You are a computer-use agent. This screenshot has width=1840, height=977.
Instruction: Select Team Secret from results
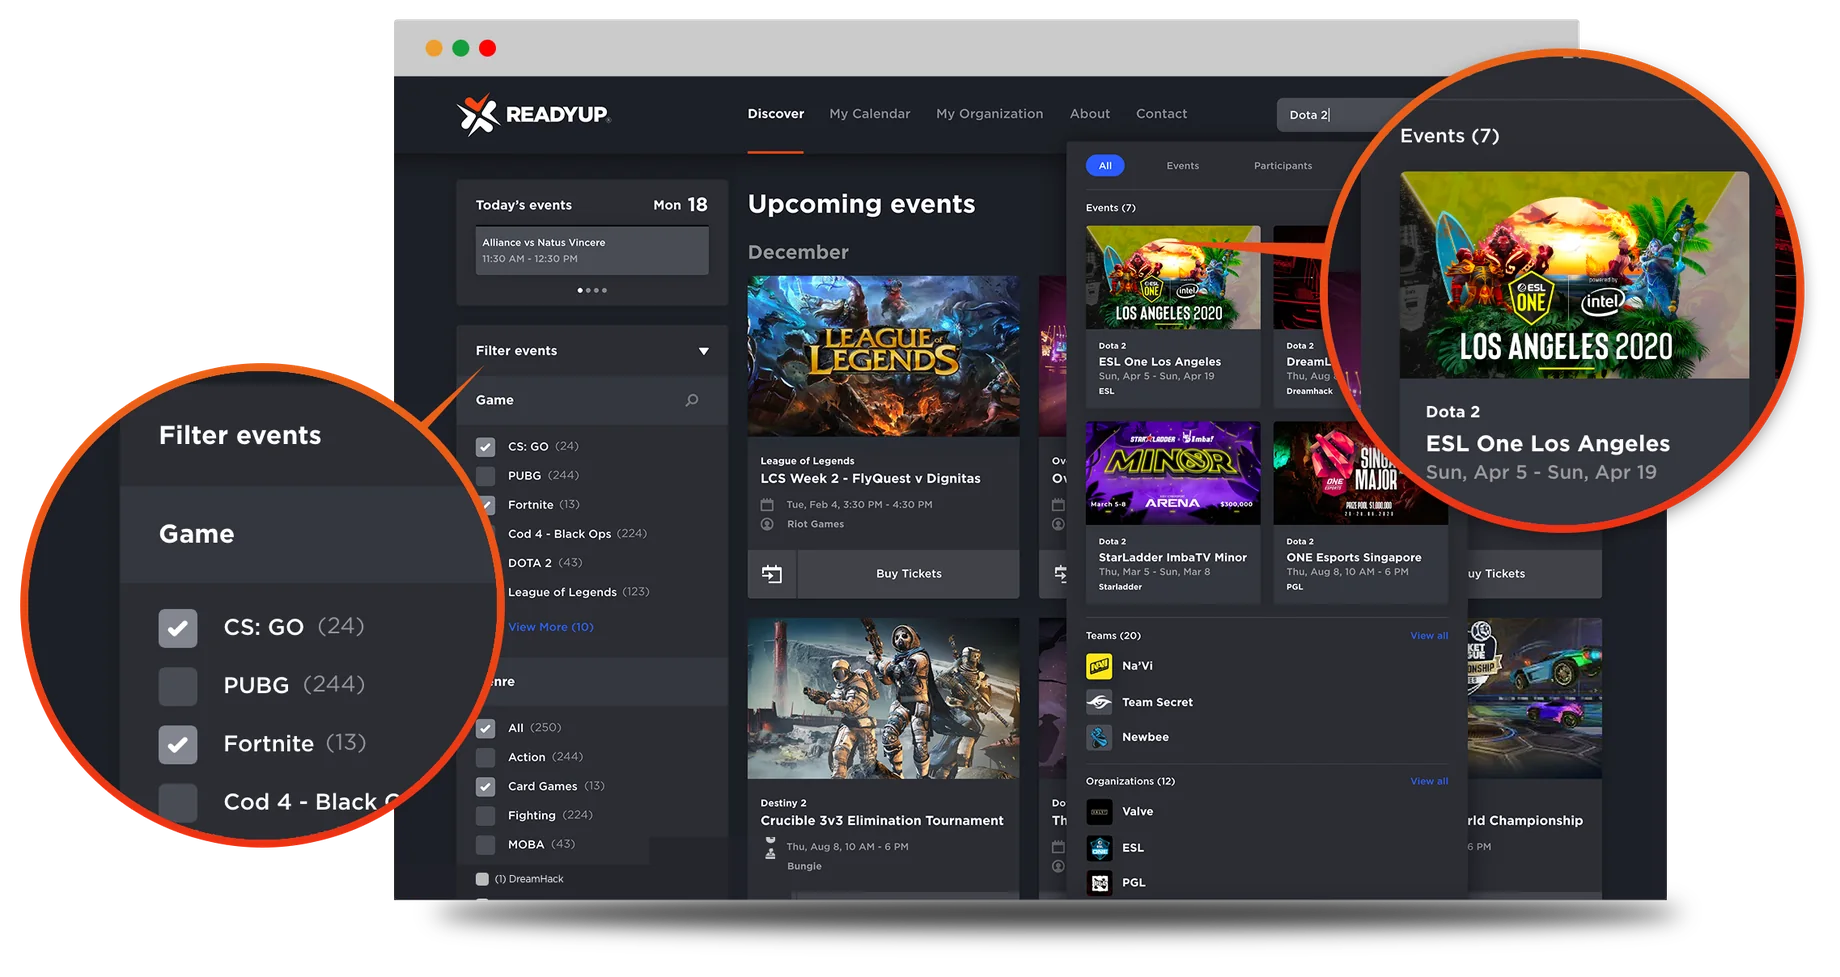point(1157,703)
